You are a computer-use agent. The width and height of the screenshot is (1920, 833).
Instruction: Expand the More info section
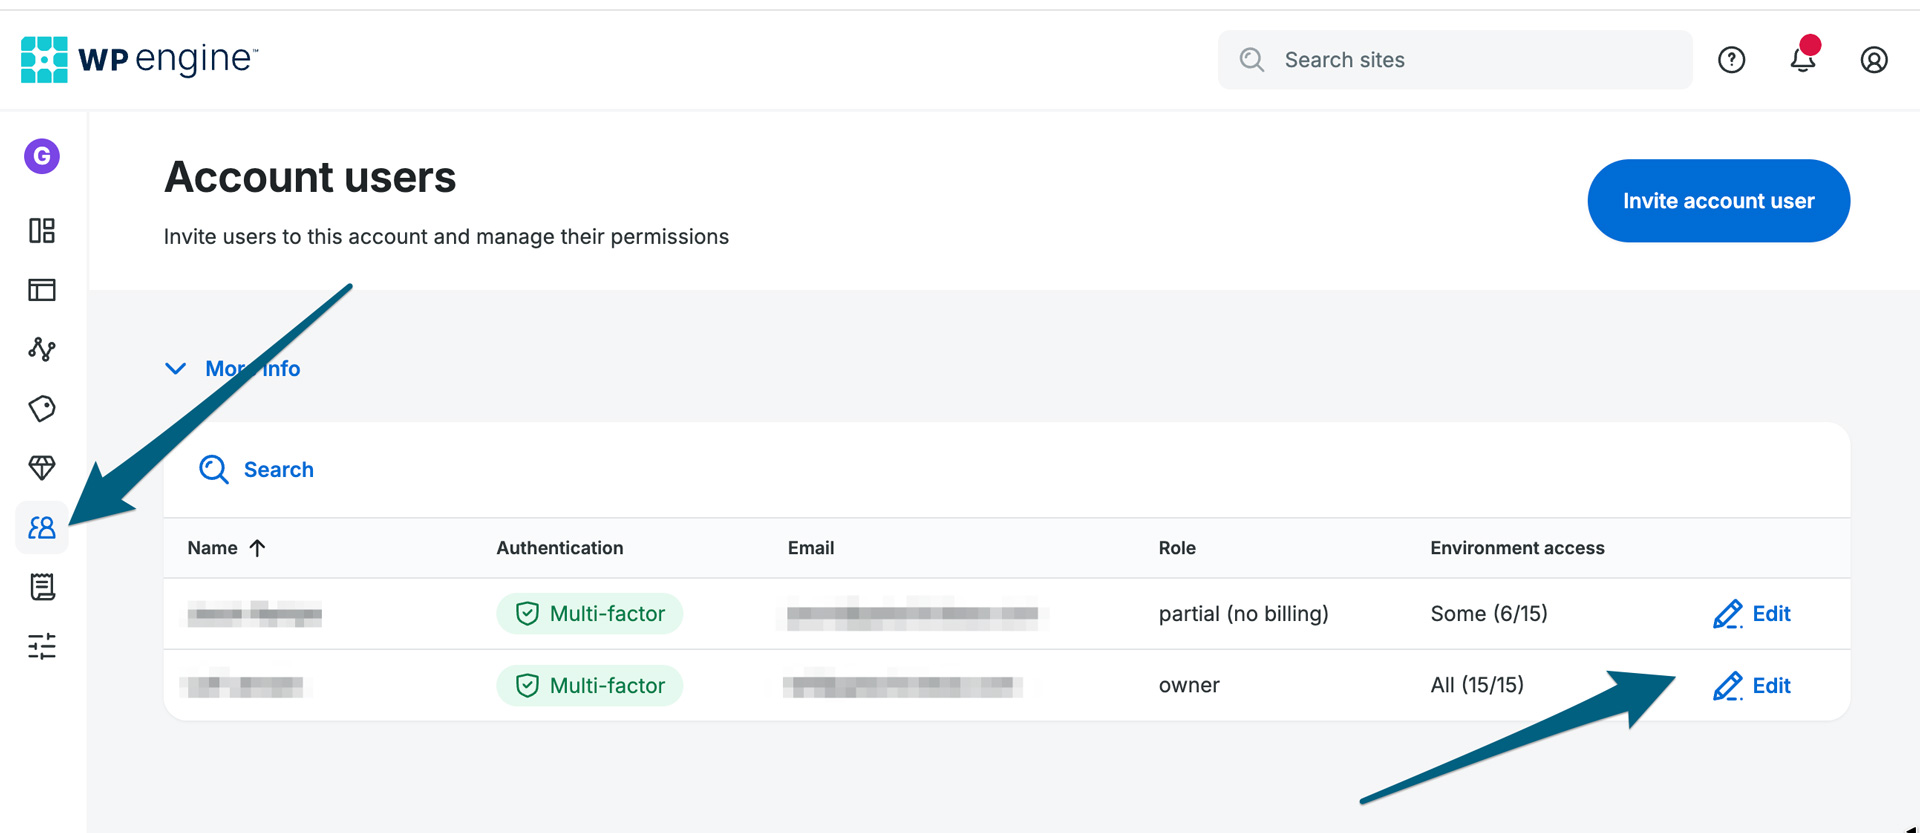(x=233, y=369)
